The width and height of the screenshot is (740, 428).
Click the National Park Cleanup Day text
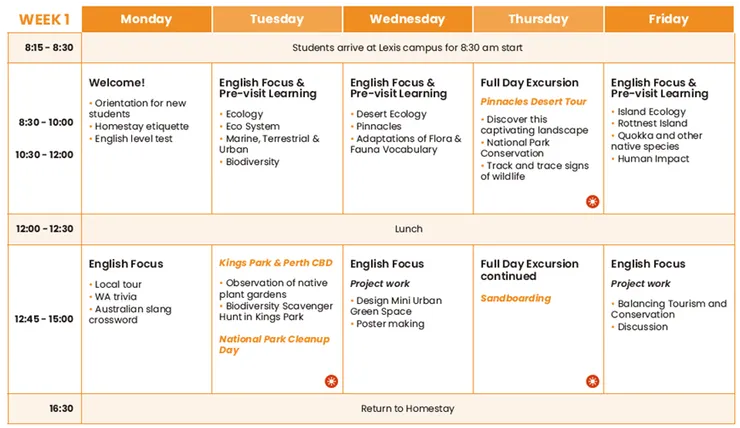pyautogui.click(x=274, y=344)
